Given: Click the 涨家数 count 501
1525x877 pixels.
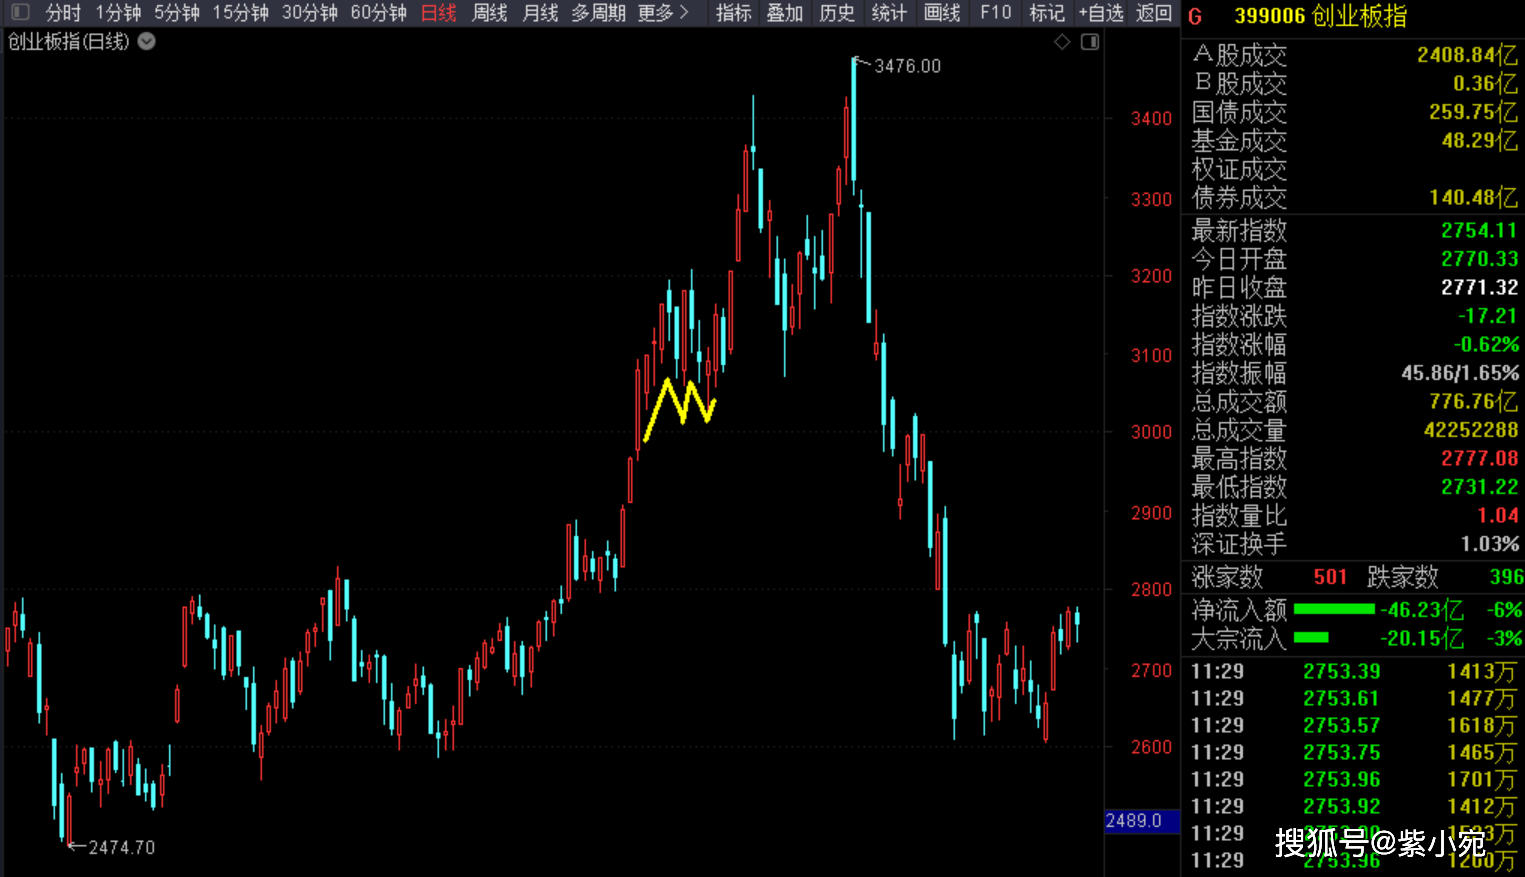Looking at the screenshot, I should [1330, 577].
